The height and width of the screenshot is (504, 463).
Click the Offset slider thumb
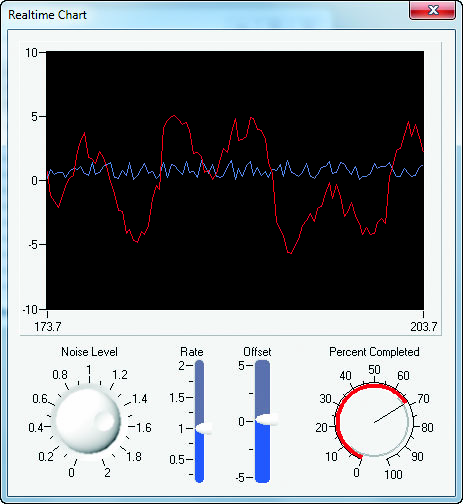[x=267, y=420]
